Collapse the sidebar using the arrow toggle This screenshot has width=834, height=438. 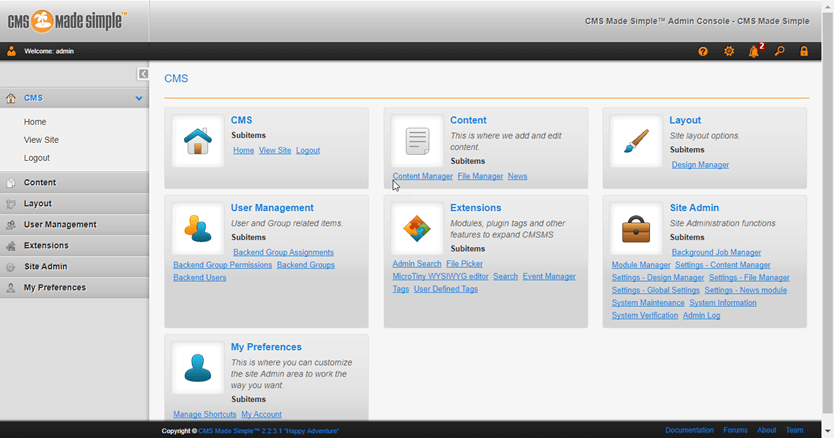click(143, 74)
